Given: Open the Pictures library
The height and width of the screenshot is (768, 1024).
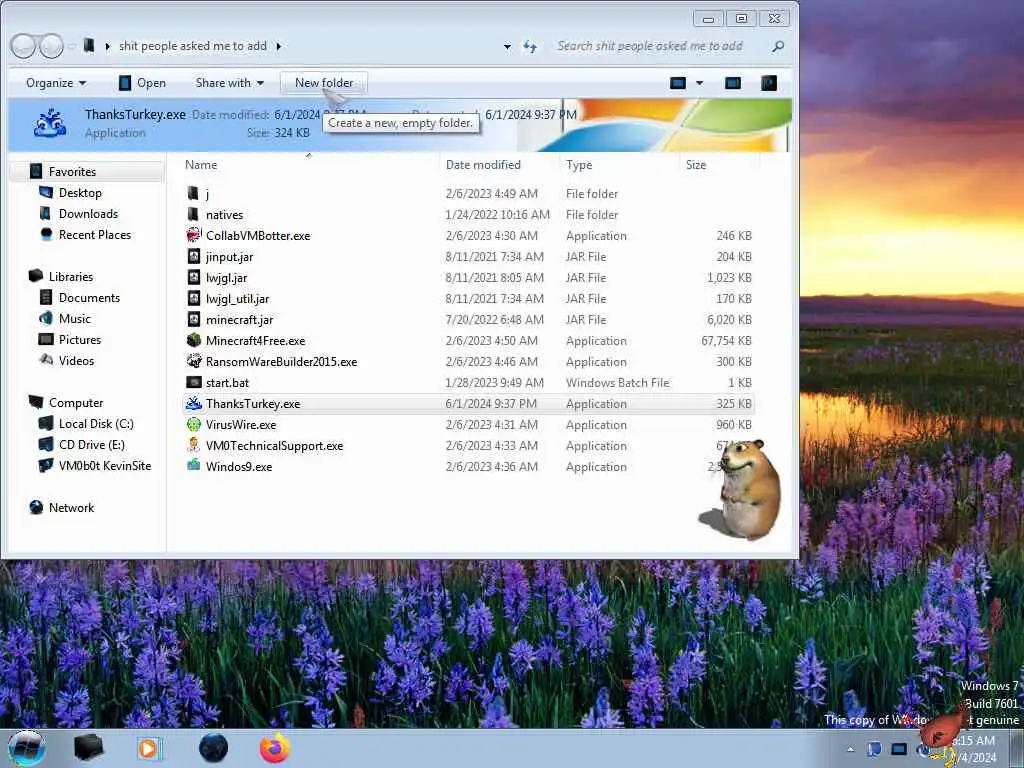Looking at the screenshot, I should pos(80,340).
